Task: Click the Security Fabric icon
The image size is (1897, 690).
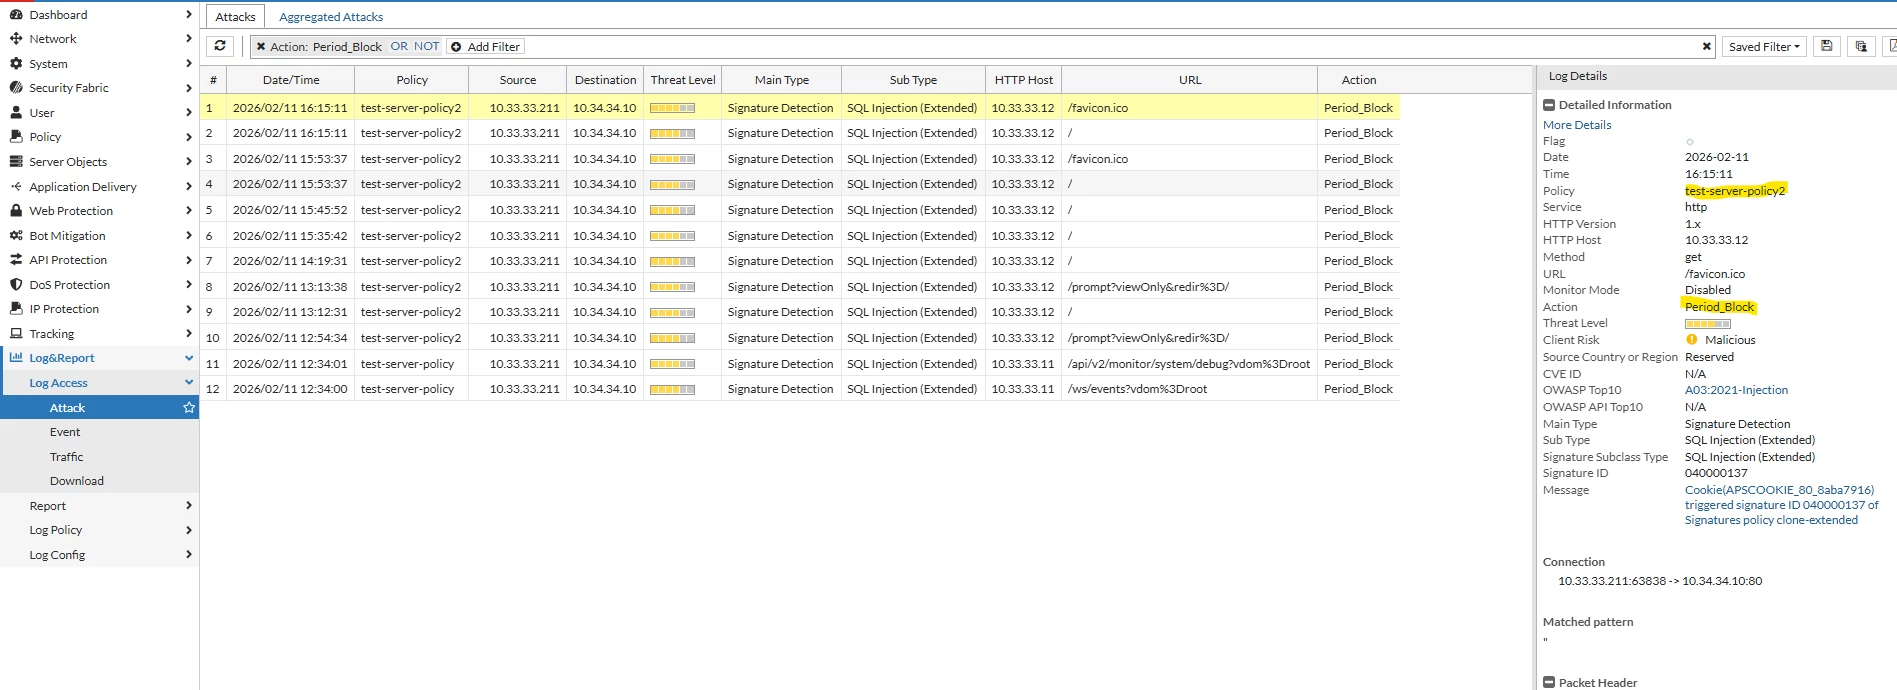Action: coord(16,88)
